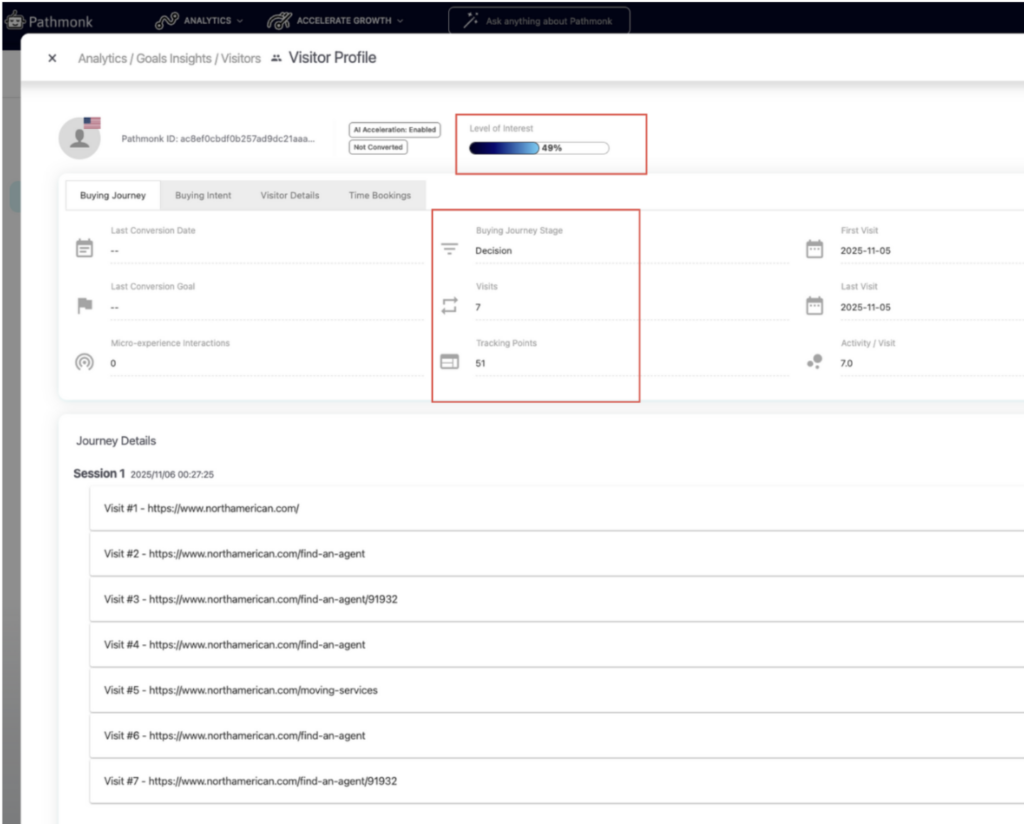Viewport: 1024px width, 824px height.
Task: Click the Buying Journey Stage funnel icon
Action: 450,249
